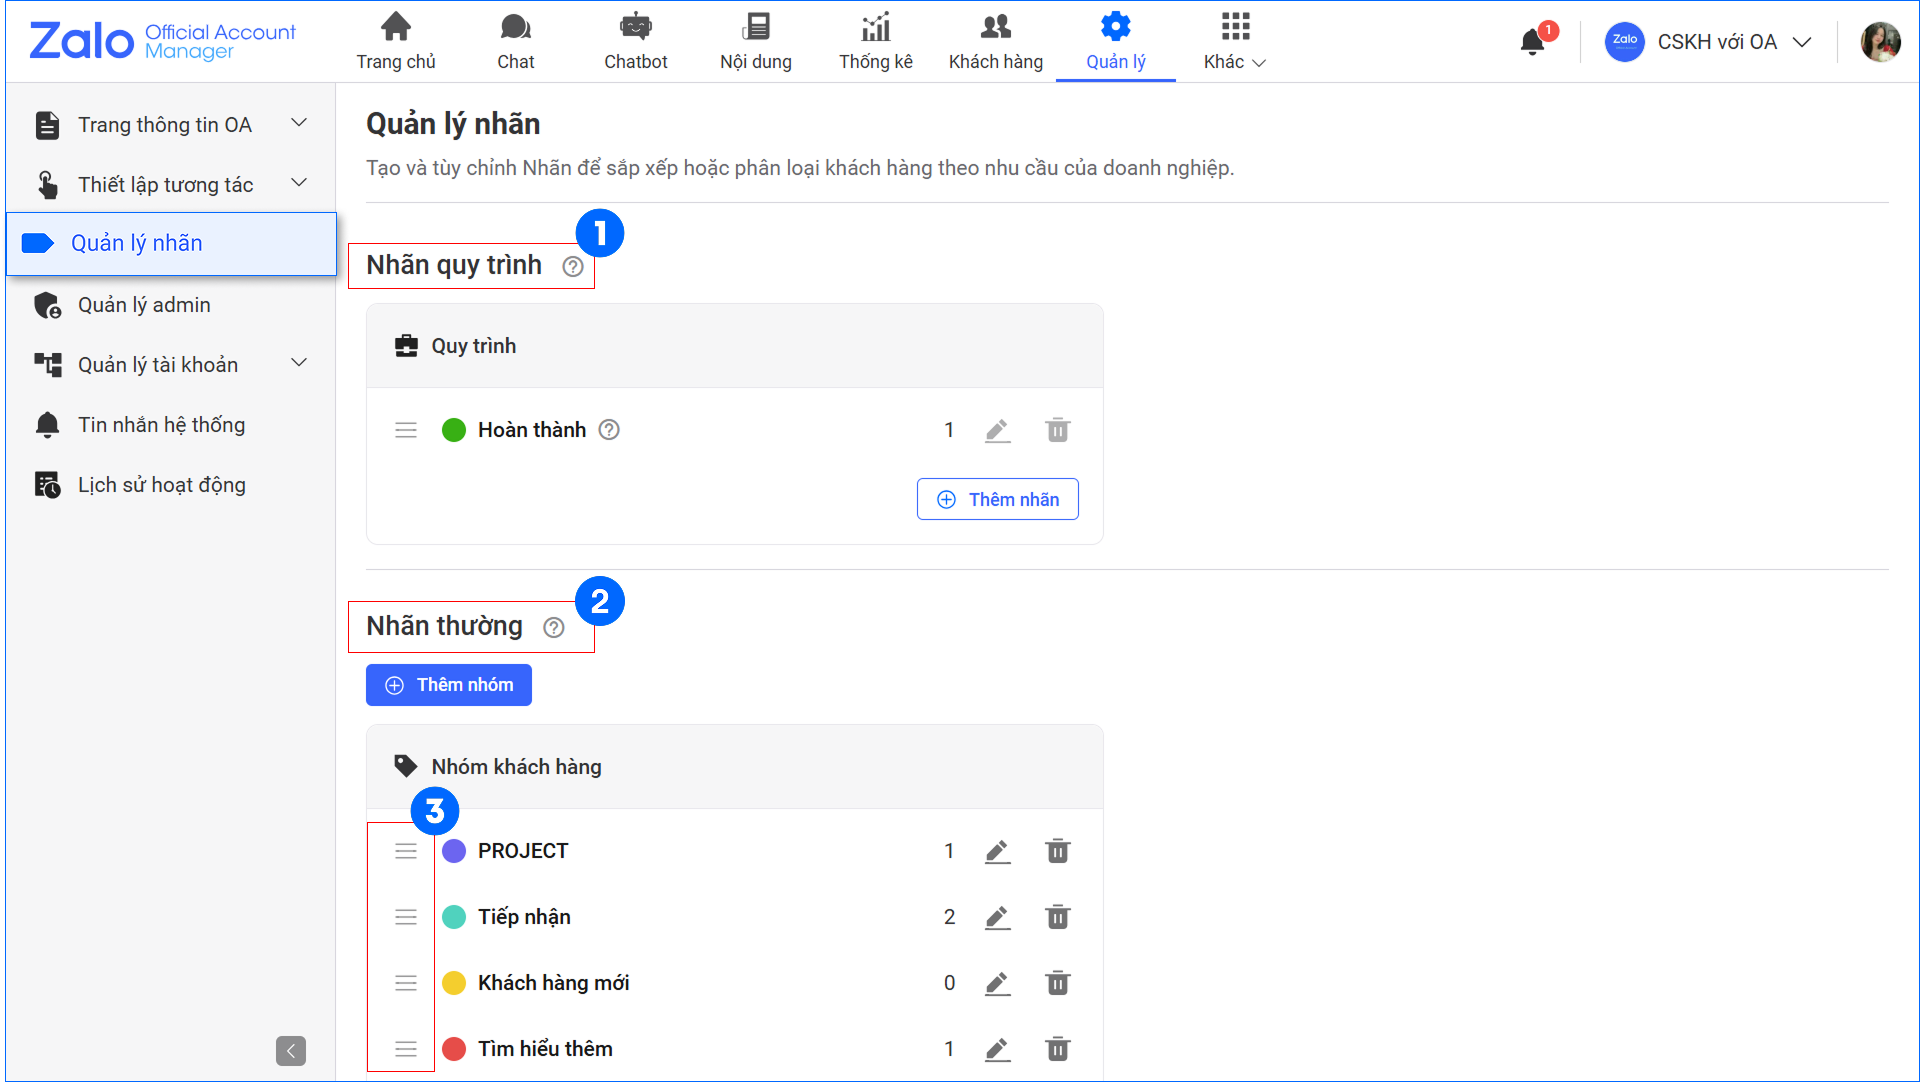Click help icon next to Nhãn quy trình
The width and height of the screenshot is (1920, 1082).
[x=573, y=266]
